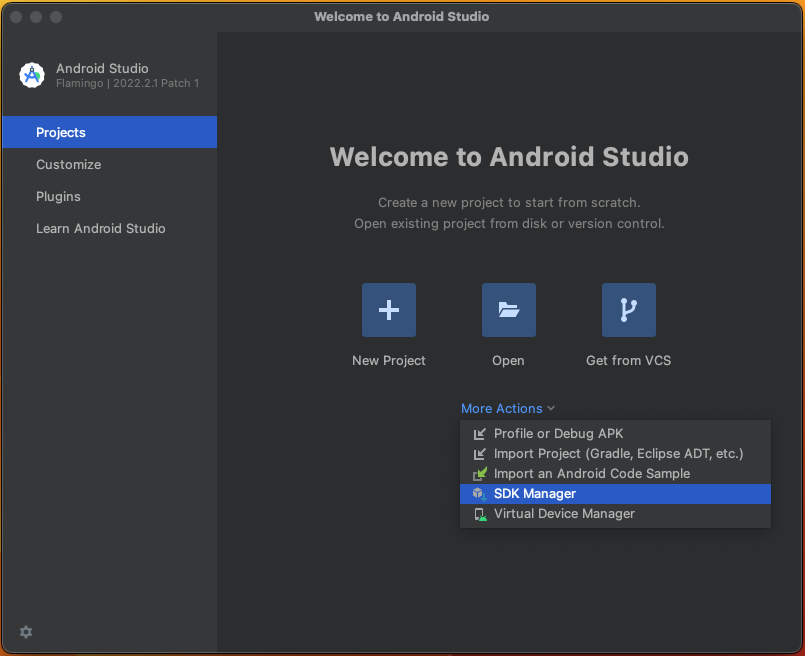Collapse the More Actions dropdown
805x656 pixels.
pos(508,409)
